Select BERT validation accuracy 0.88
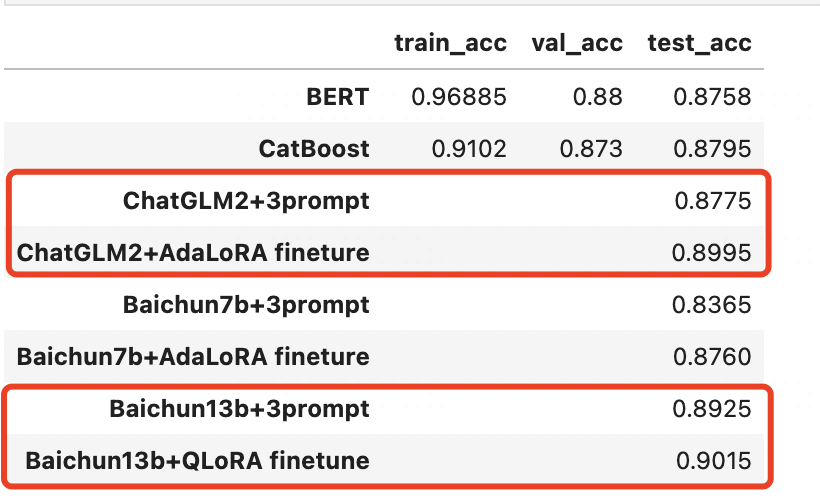820x498 pixels. [597, 97]
